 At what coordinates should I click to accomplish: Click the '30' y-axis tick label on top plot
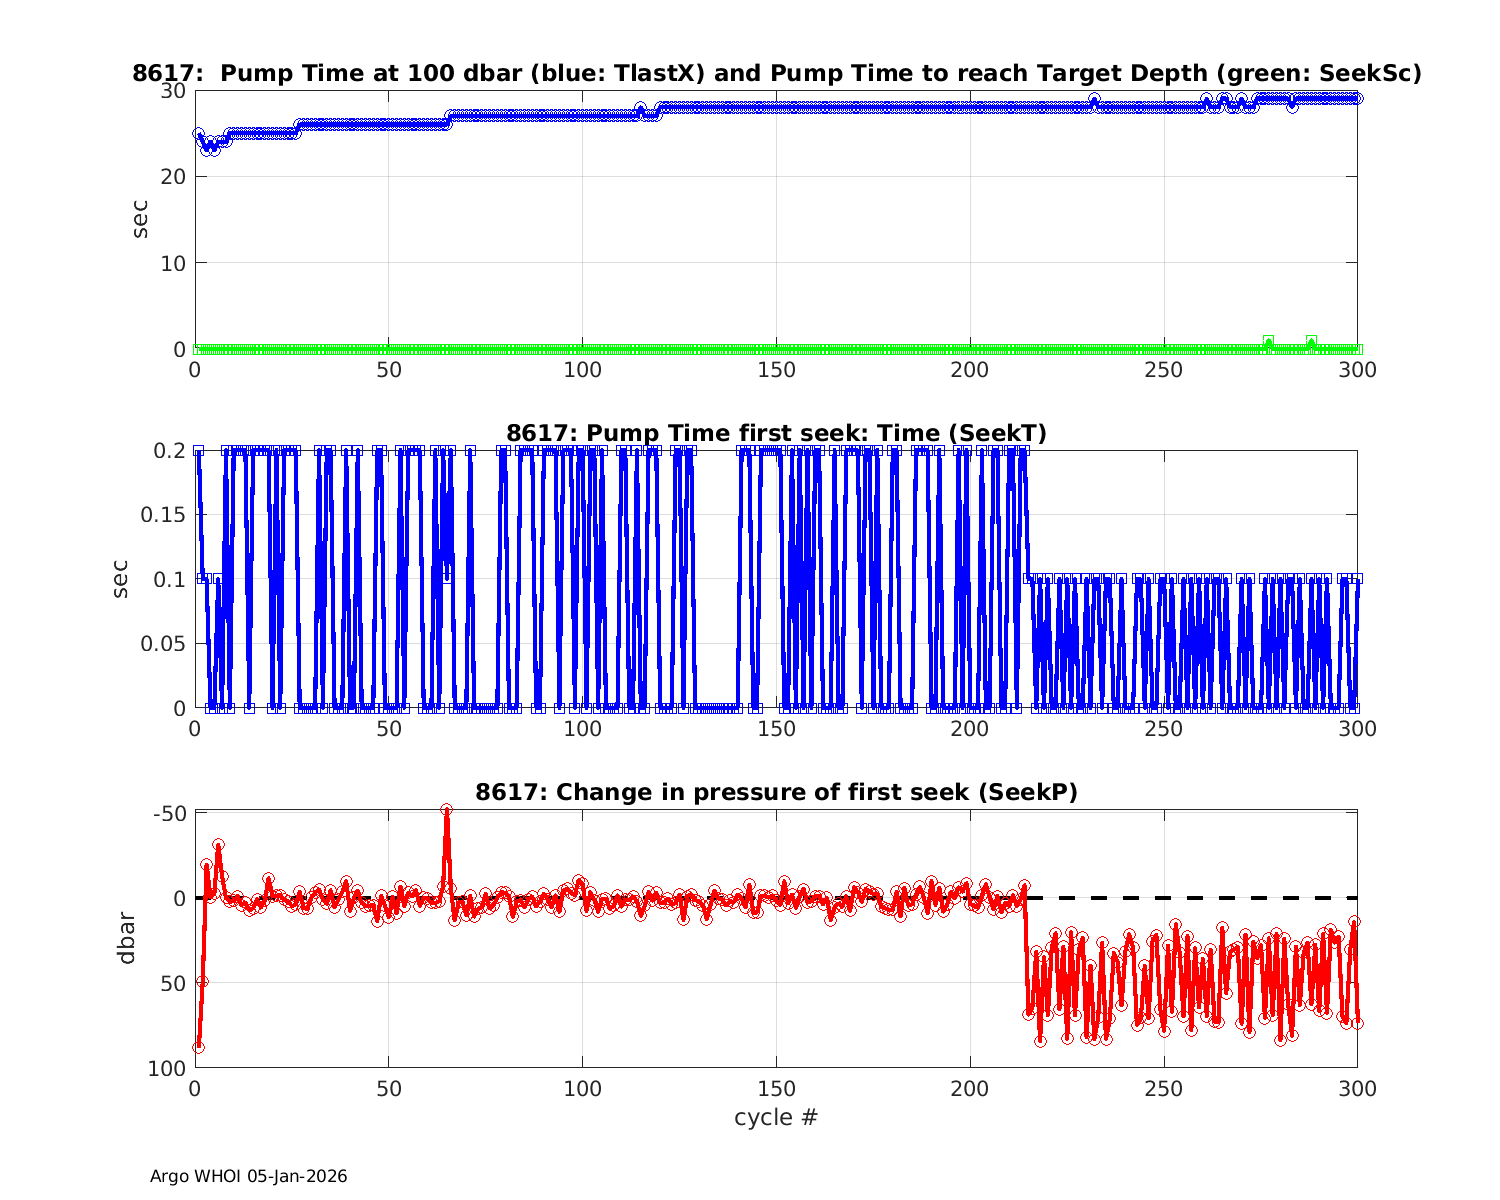tap(173, 90)
